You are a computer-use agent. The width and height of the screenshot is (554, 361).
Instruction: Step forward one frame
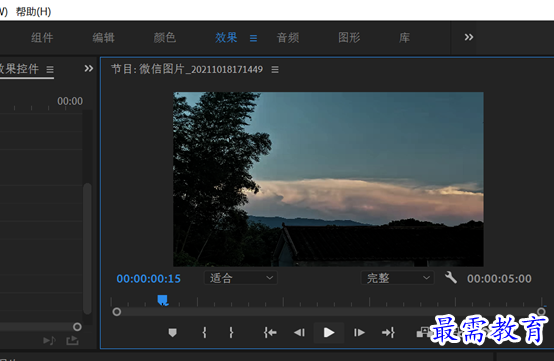click(x=359, y=332)
